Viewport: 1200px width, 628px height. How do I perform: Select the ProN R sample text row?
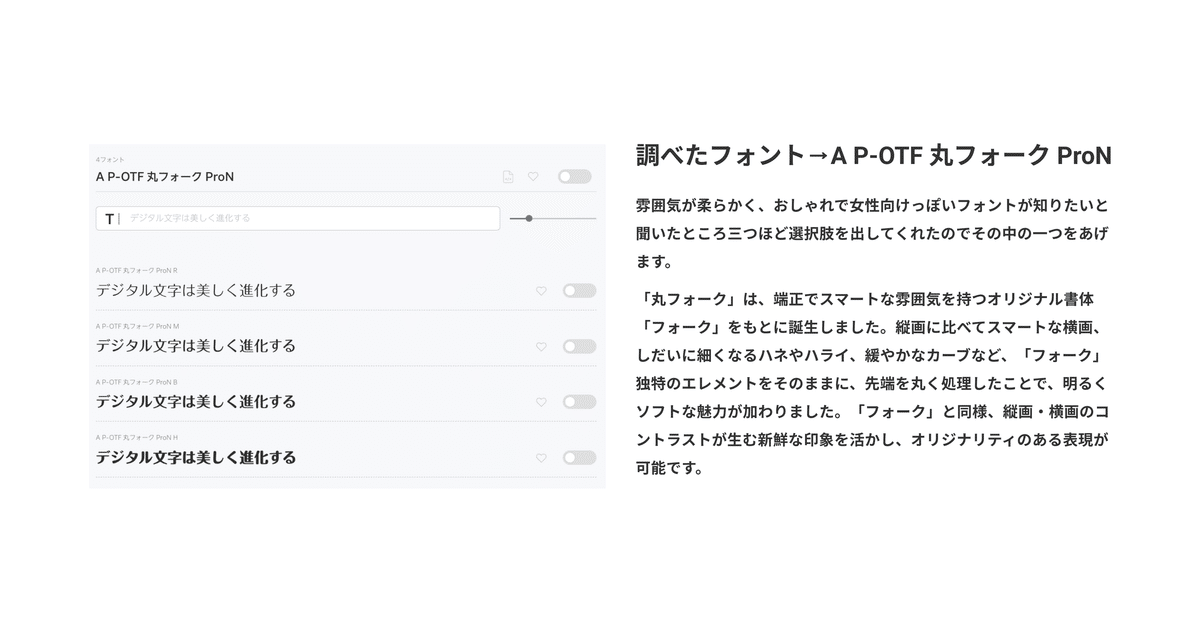tap(196, 291)
